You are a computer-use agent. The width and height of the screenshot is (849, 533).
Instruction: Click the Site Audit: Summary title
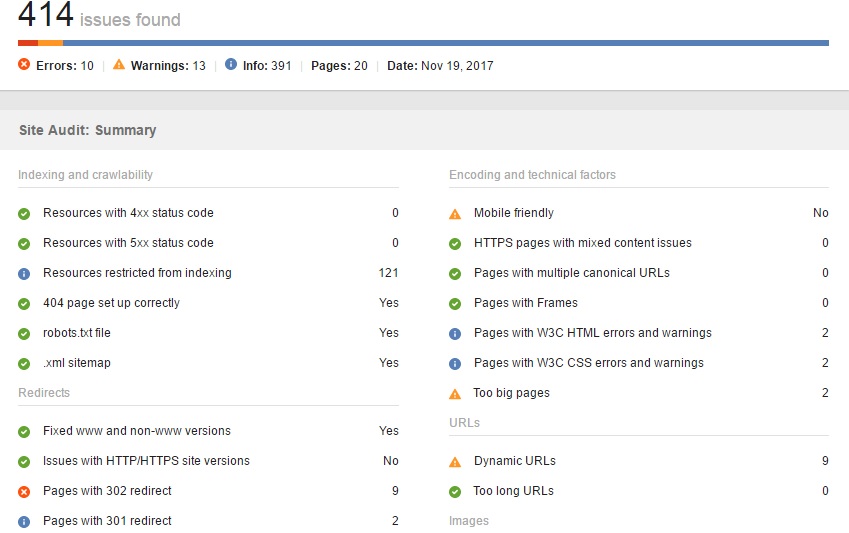click(x=88, y=130)
